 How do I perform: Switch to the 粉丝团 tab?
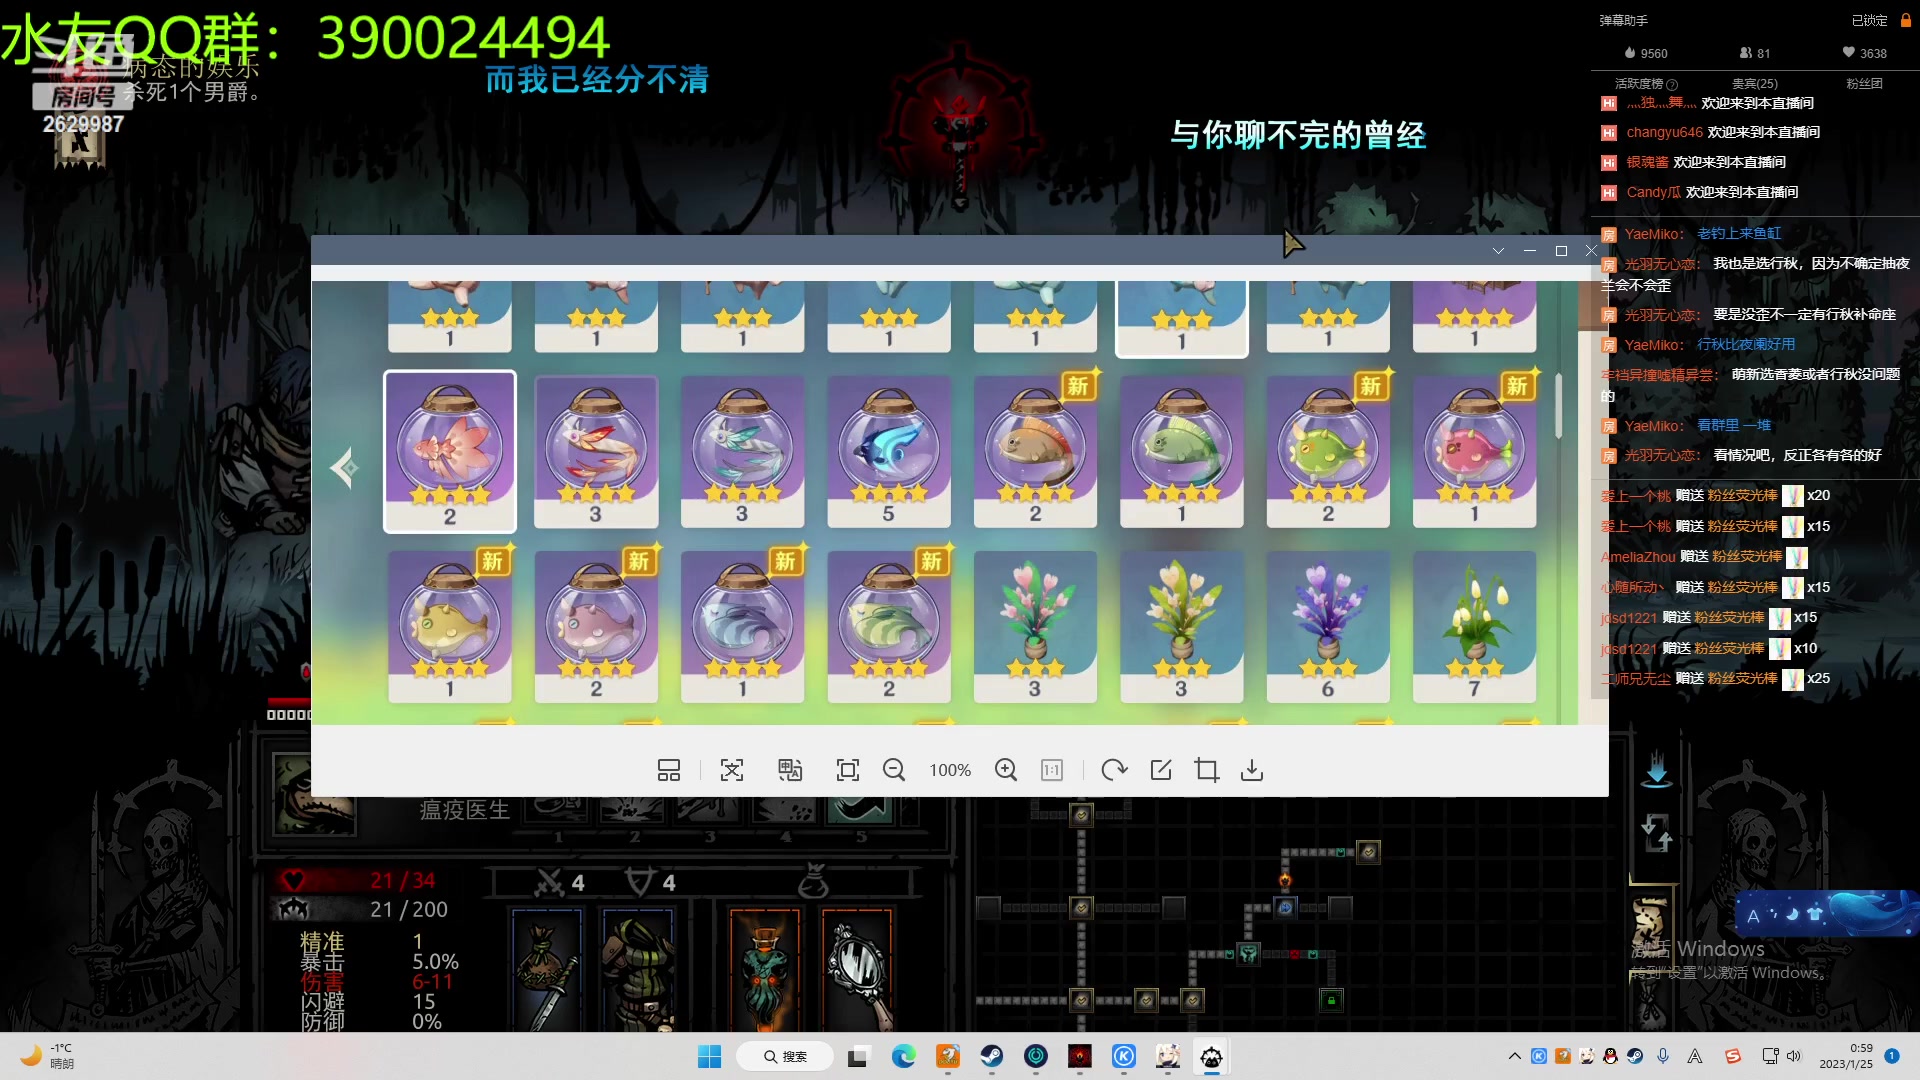tap(1864, 83)
